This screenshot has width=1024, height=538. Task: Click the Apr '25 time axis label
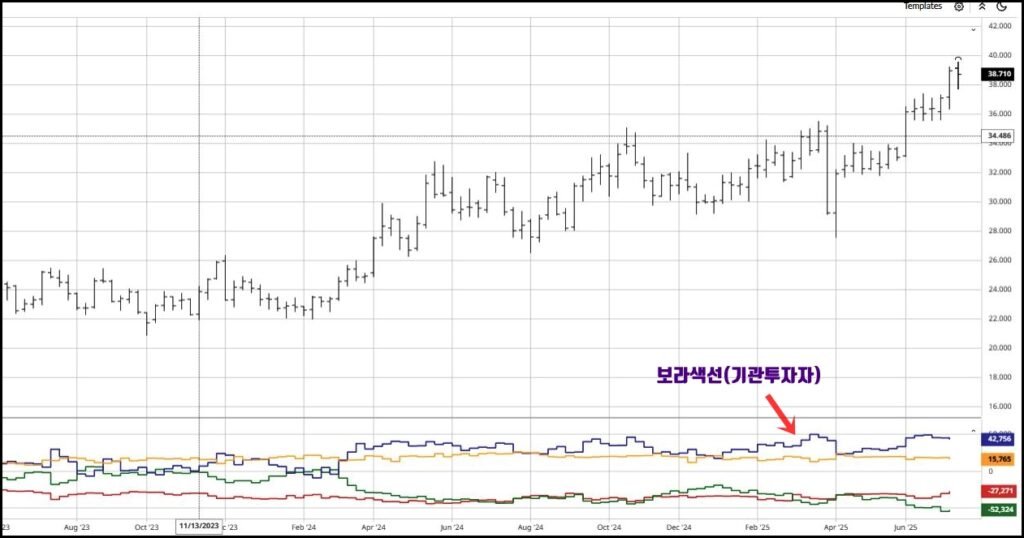(836, 527)
